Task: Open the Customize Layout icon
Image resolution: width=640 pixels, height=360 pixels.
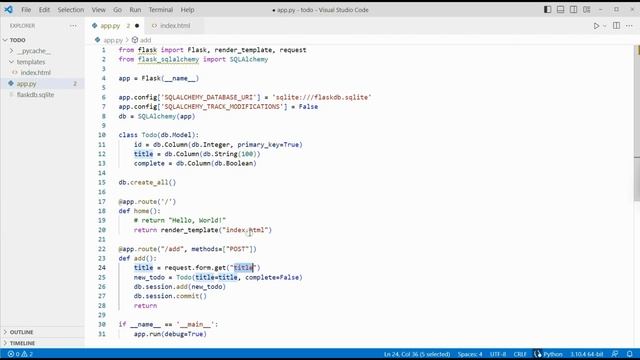Action: coord(587,9)
